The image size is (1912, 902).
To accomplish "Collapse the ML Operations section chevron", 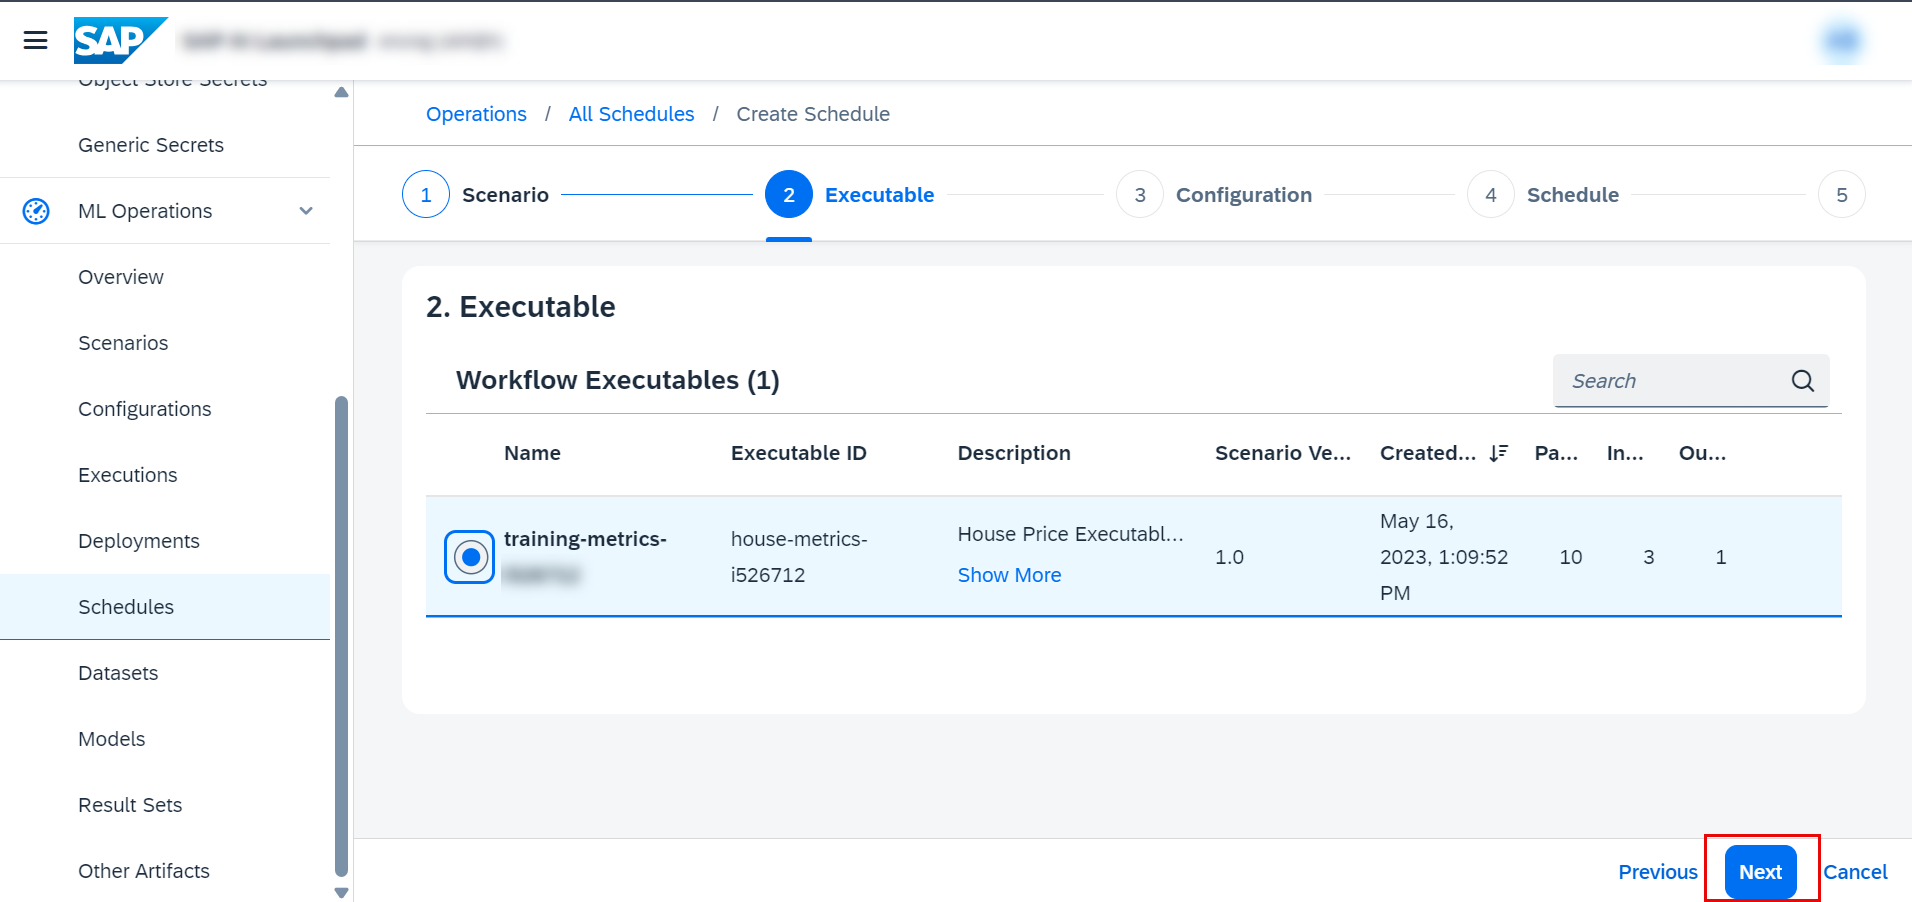I will coord(306,211).
